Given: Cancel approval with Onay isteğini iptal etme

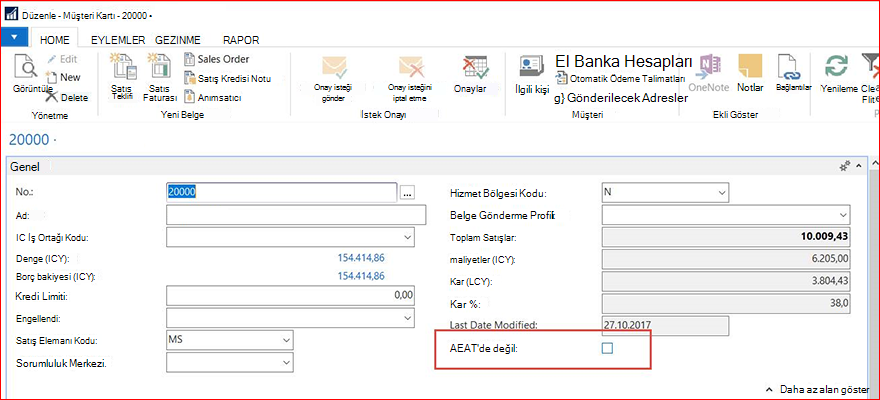Looking at the screenshot, I should coord(411,68).
